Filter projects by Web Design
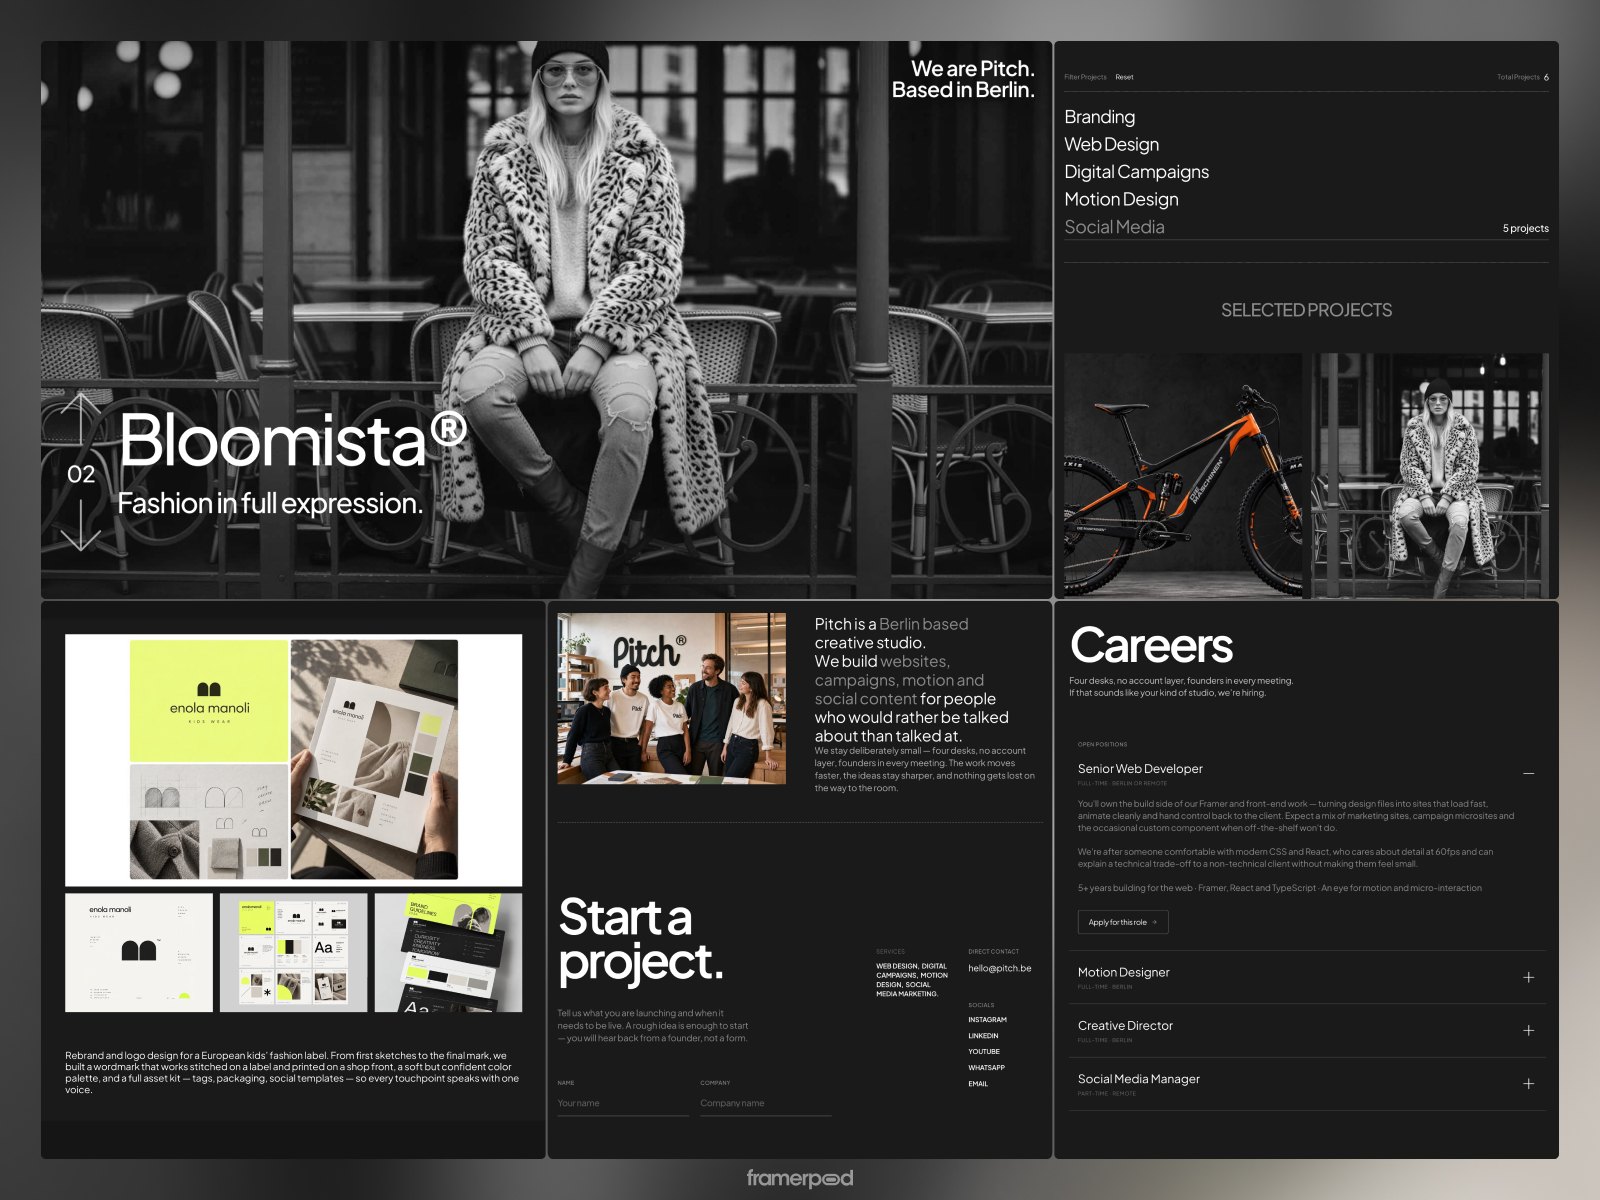 [x=1111, y=144]
